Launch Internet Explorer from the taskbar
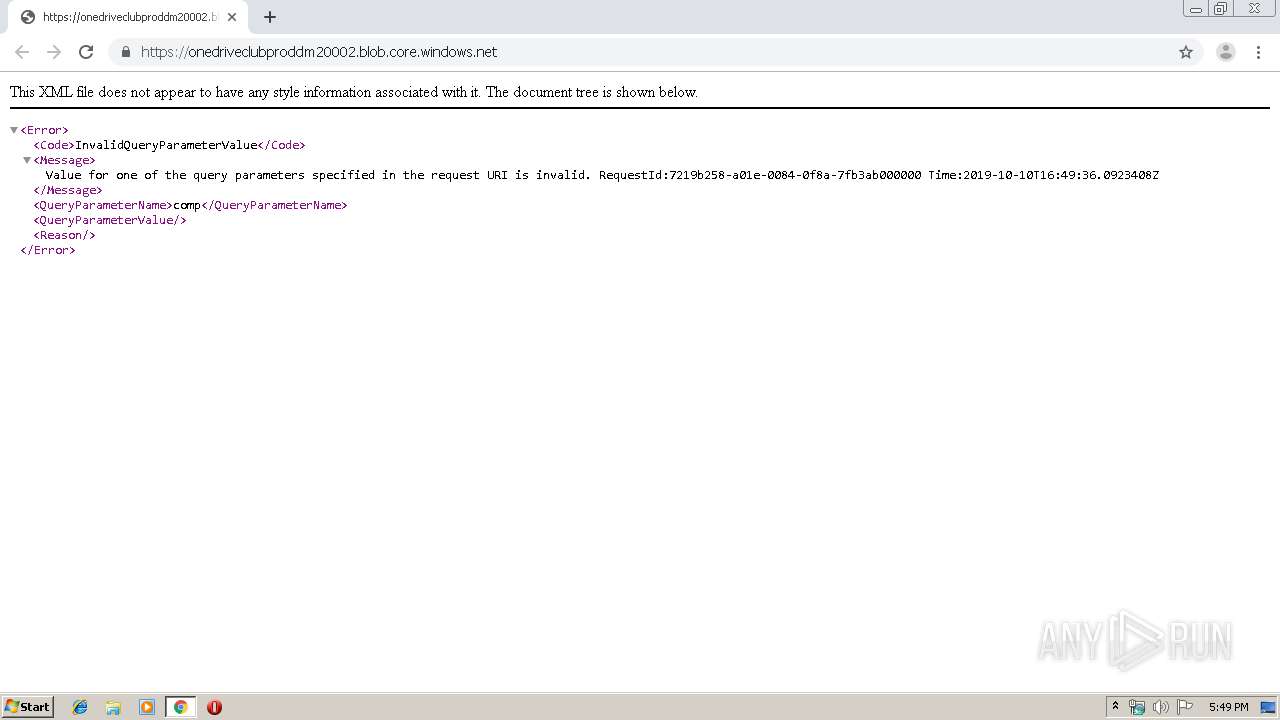The width and height of the screenshot is (1280, 720). [80, 707]
